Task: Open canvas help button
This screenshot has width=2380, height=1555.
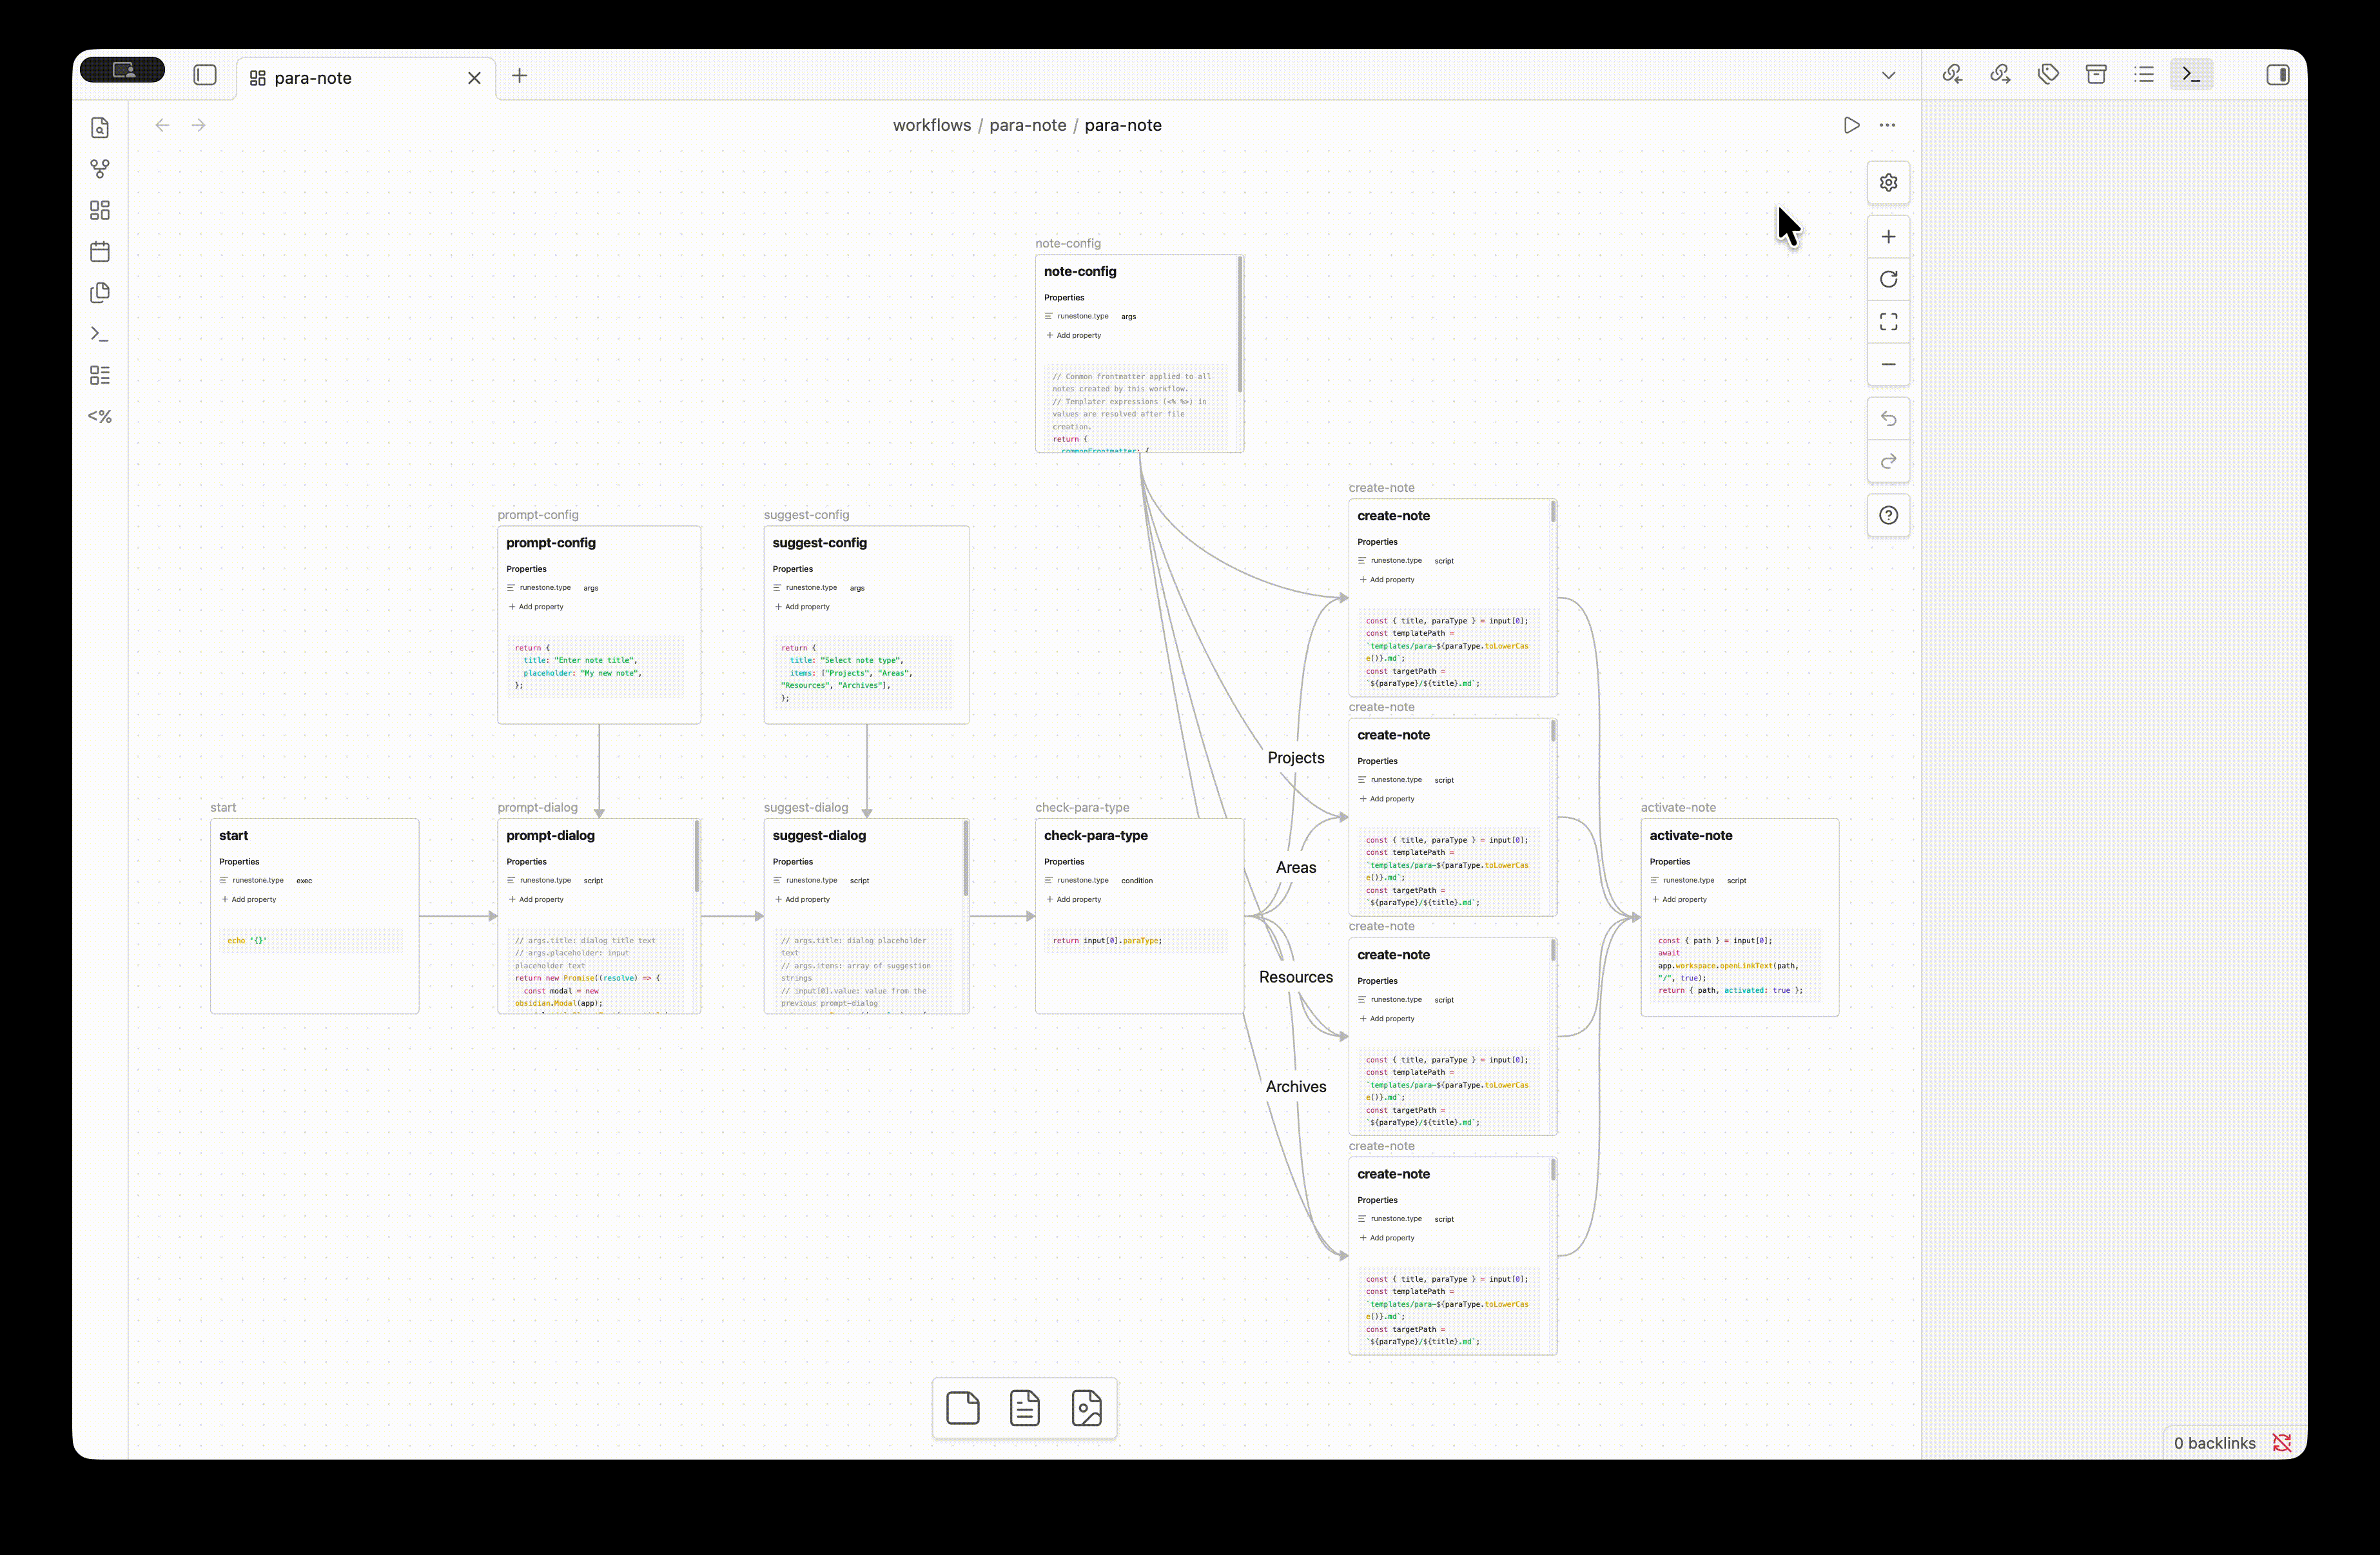Action: point(1888,515)
